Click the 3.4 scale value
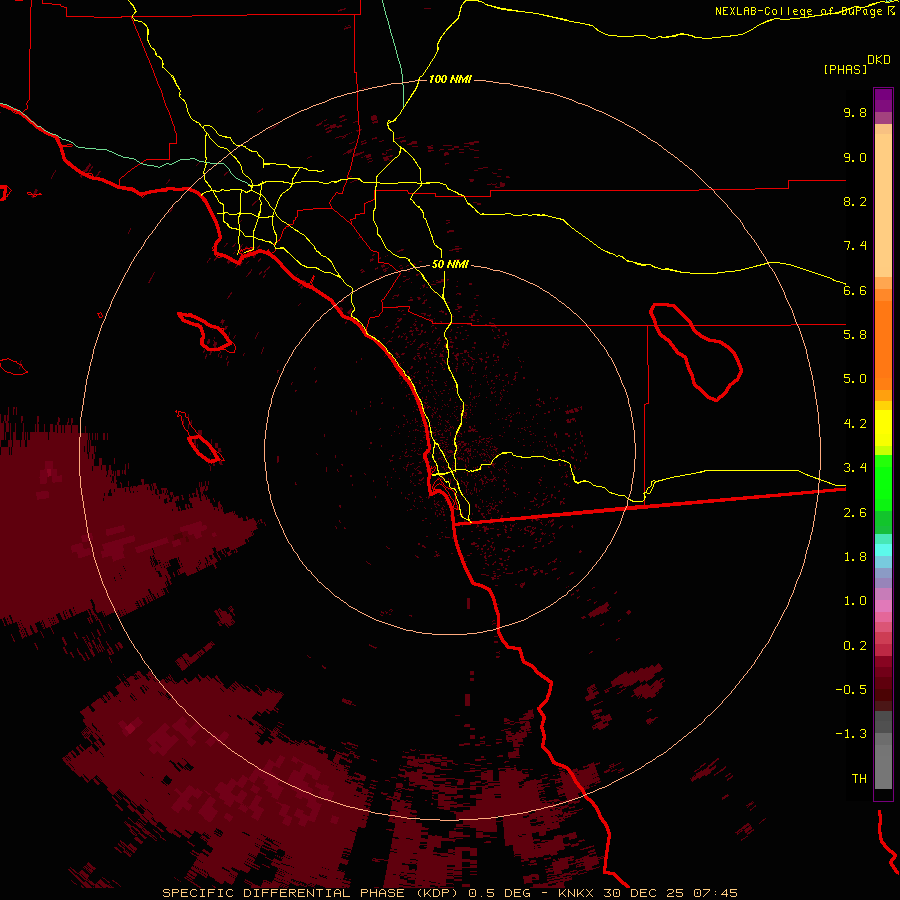 (x=855, y=468)
